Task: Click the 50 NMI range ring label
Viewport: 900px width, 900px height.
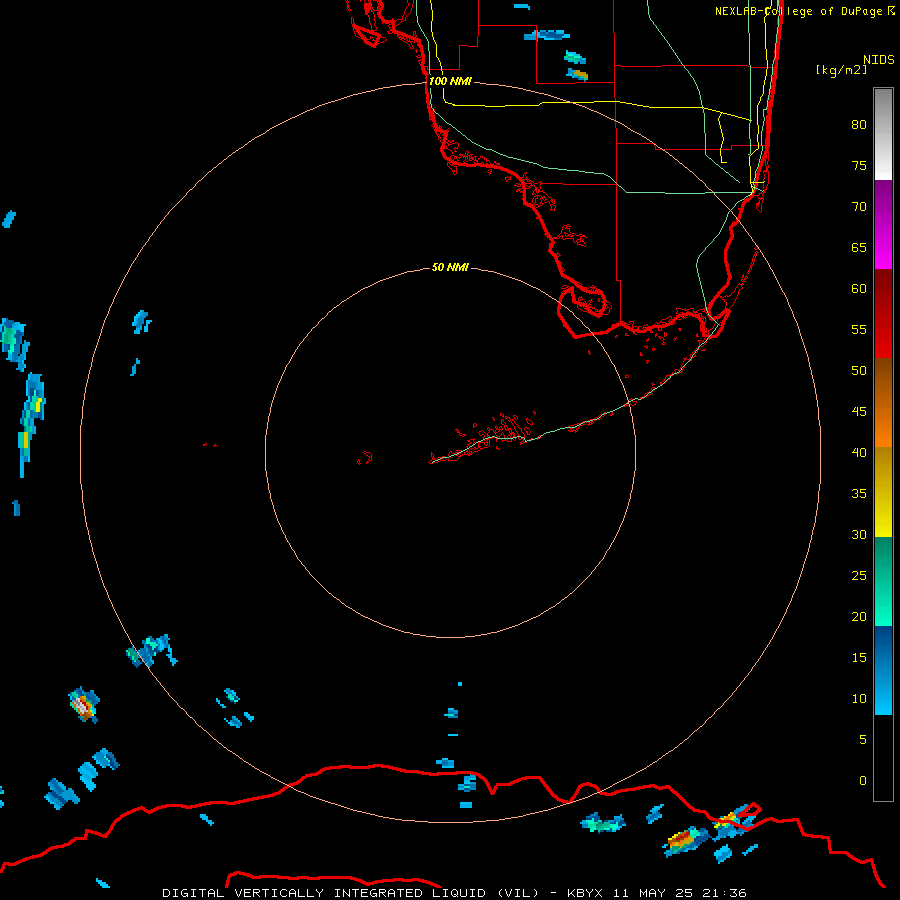Action: point(450,267)
